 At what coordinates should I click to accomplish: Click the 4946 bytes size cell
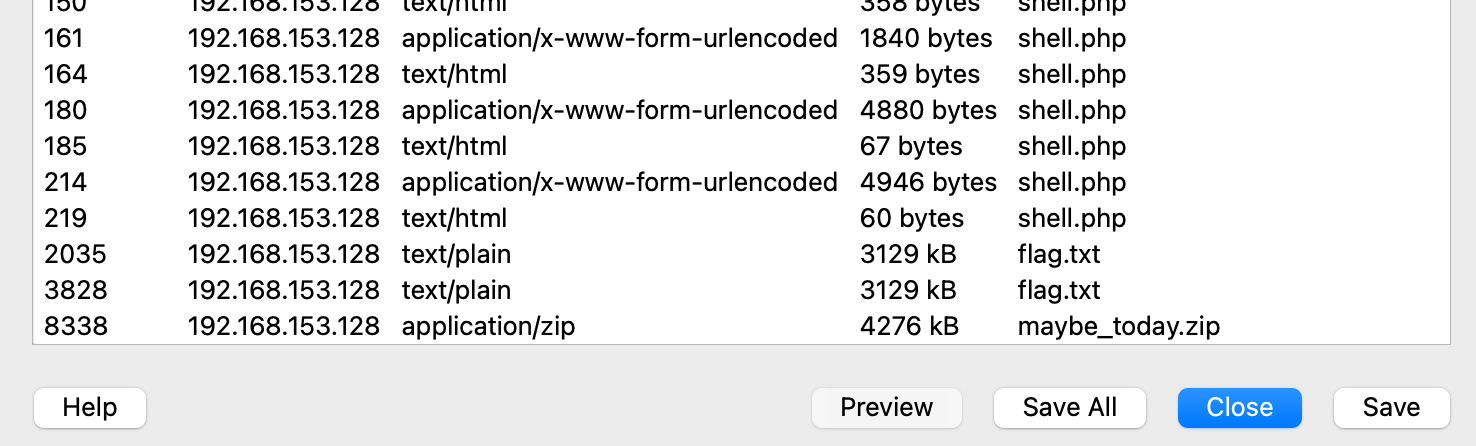coord(928,183)
